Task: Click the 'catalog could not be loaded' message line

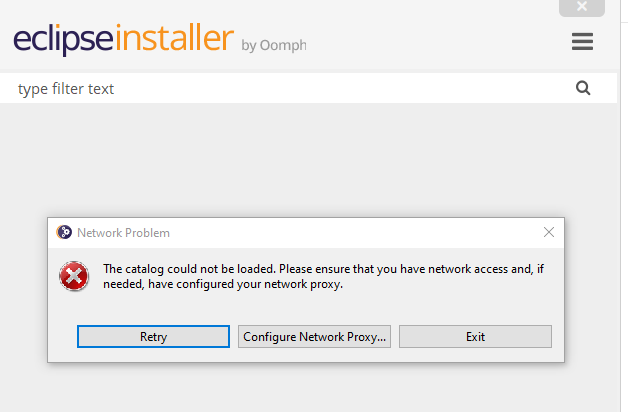Action: click(x=324, y=269)
